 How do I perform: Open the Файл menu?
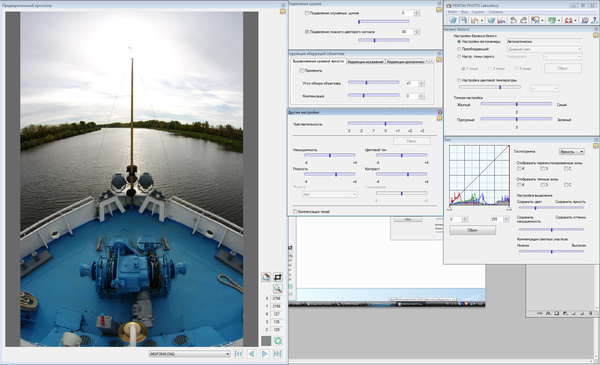point(453,12)
